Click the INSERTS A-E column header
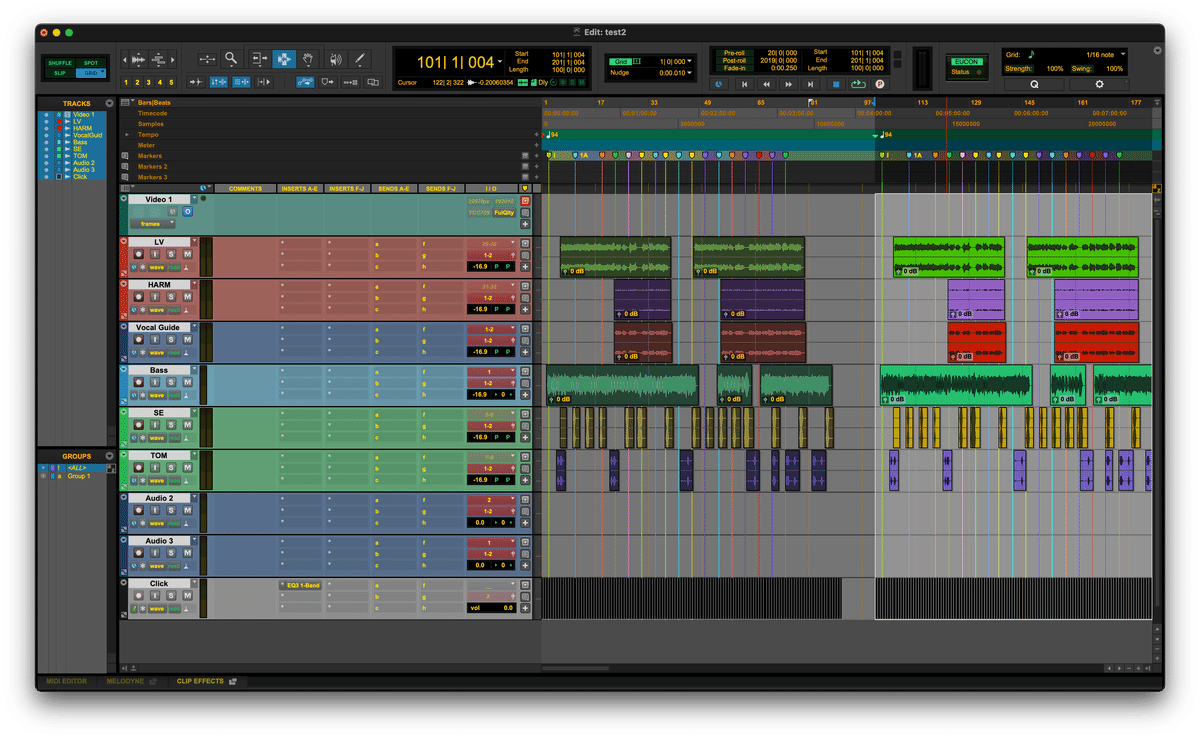 point(301,188)
